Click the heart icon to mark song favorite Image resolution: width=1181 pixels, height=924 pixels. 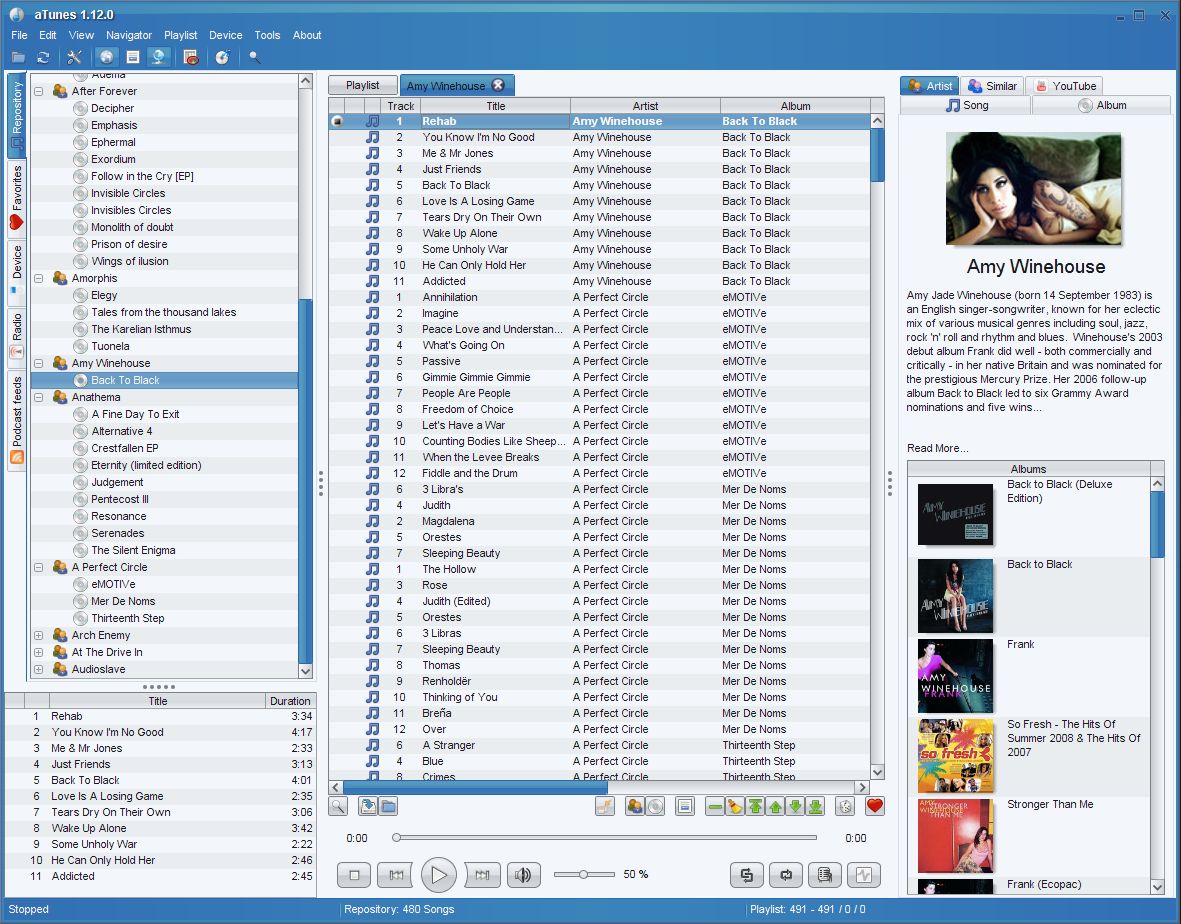pyautogui.click(x=873, y=805)
